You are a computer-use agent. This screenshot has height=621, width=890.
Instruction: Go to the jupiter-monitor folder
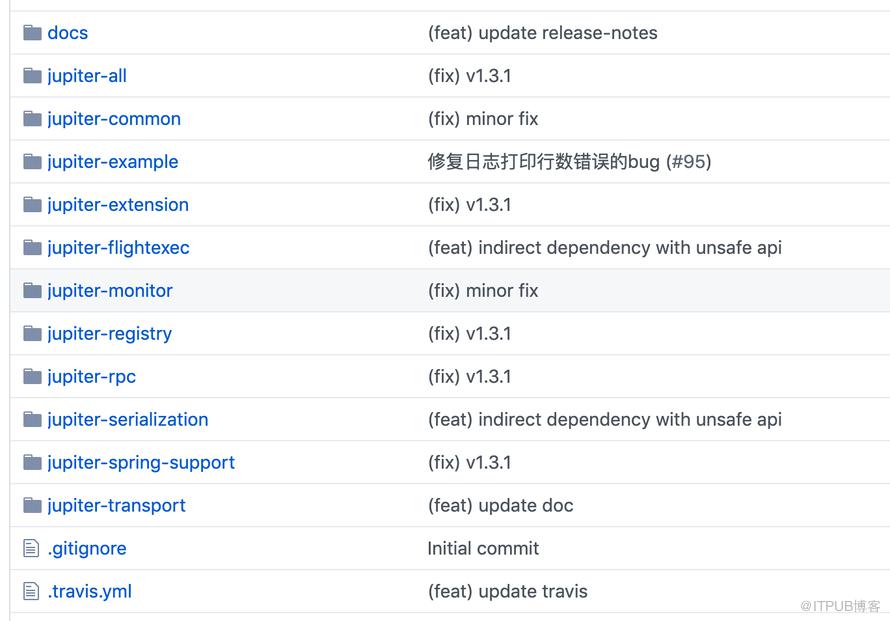[x=110, y=291]
